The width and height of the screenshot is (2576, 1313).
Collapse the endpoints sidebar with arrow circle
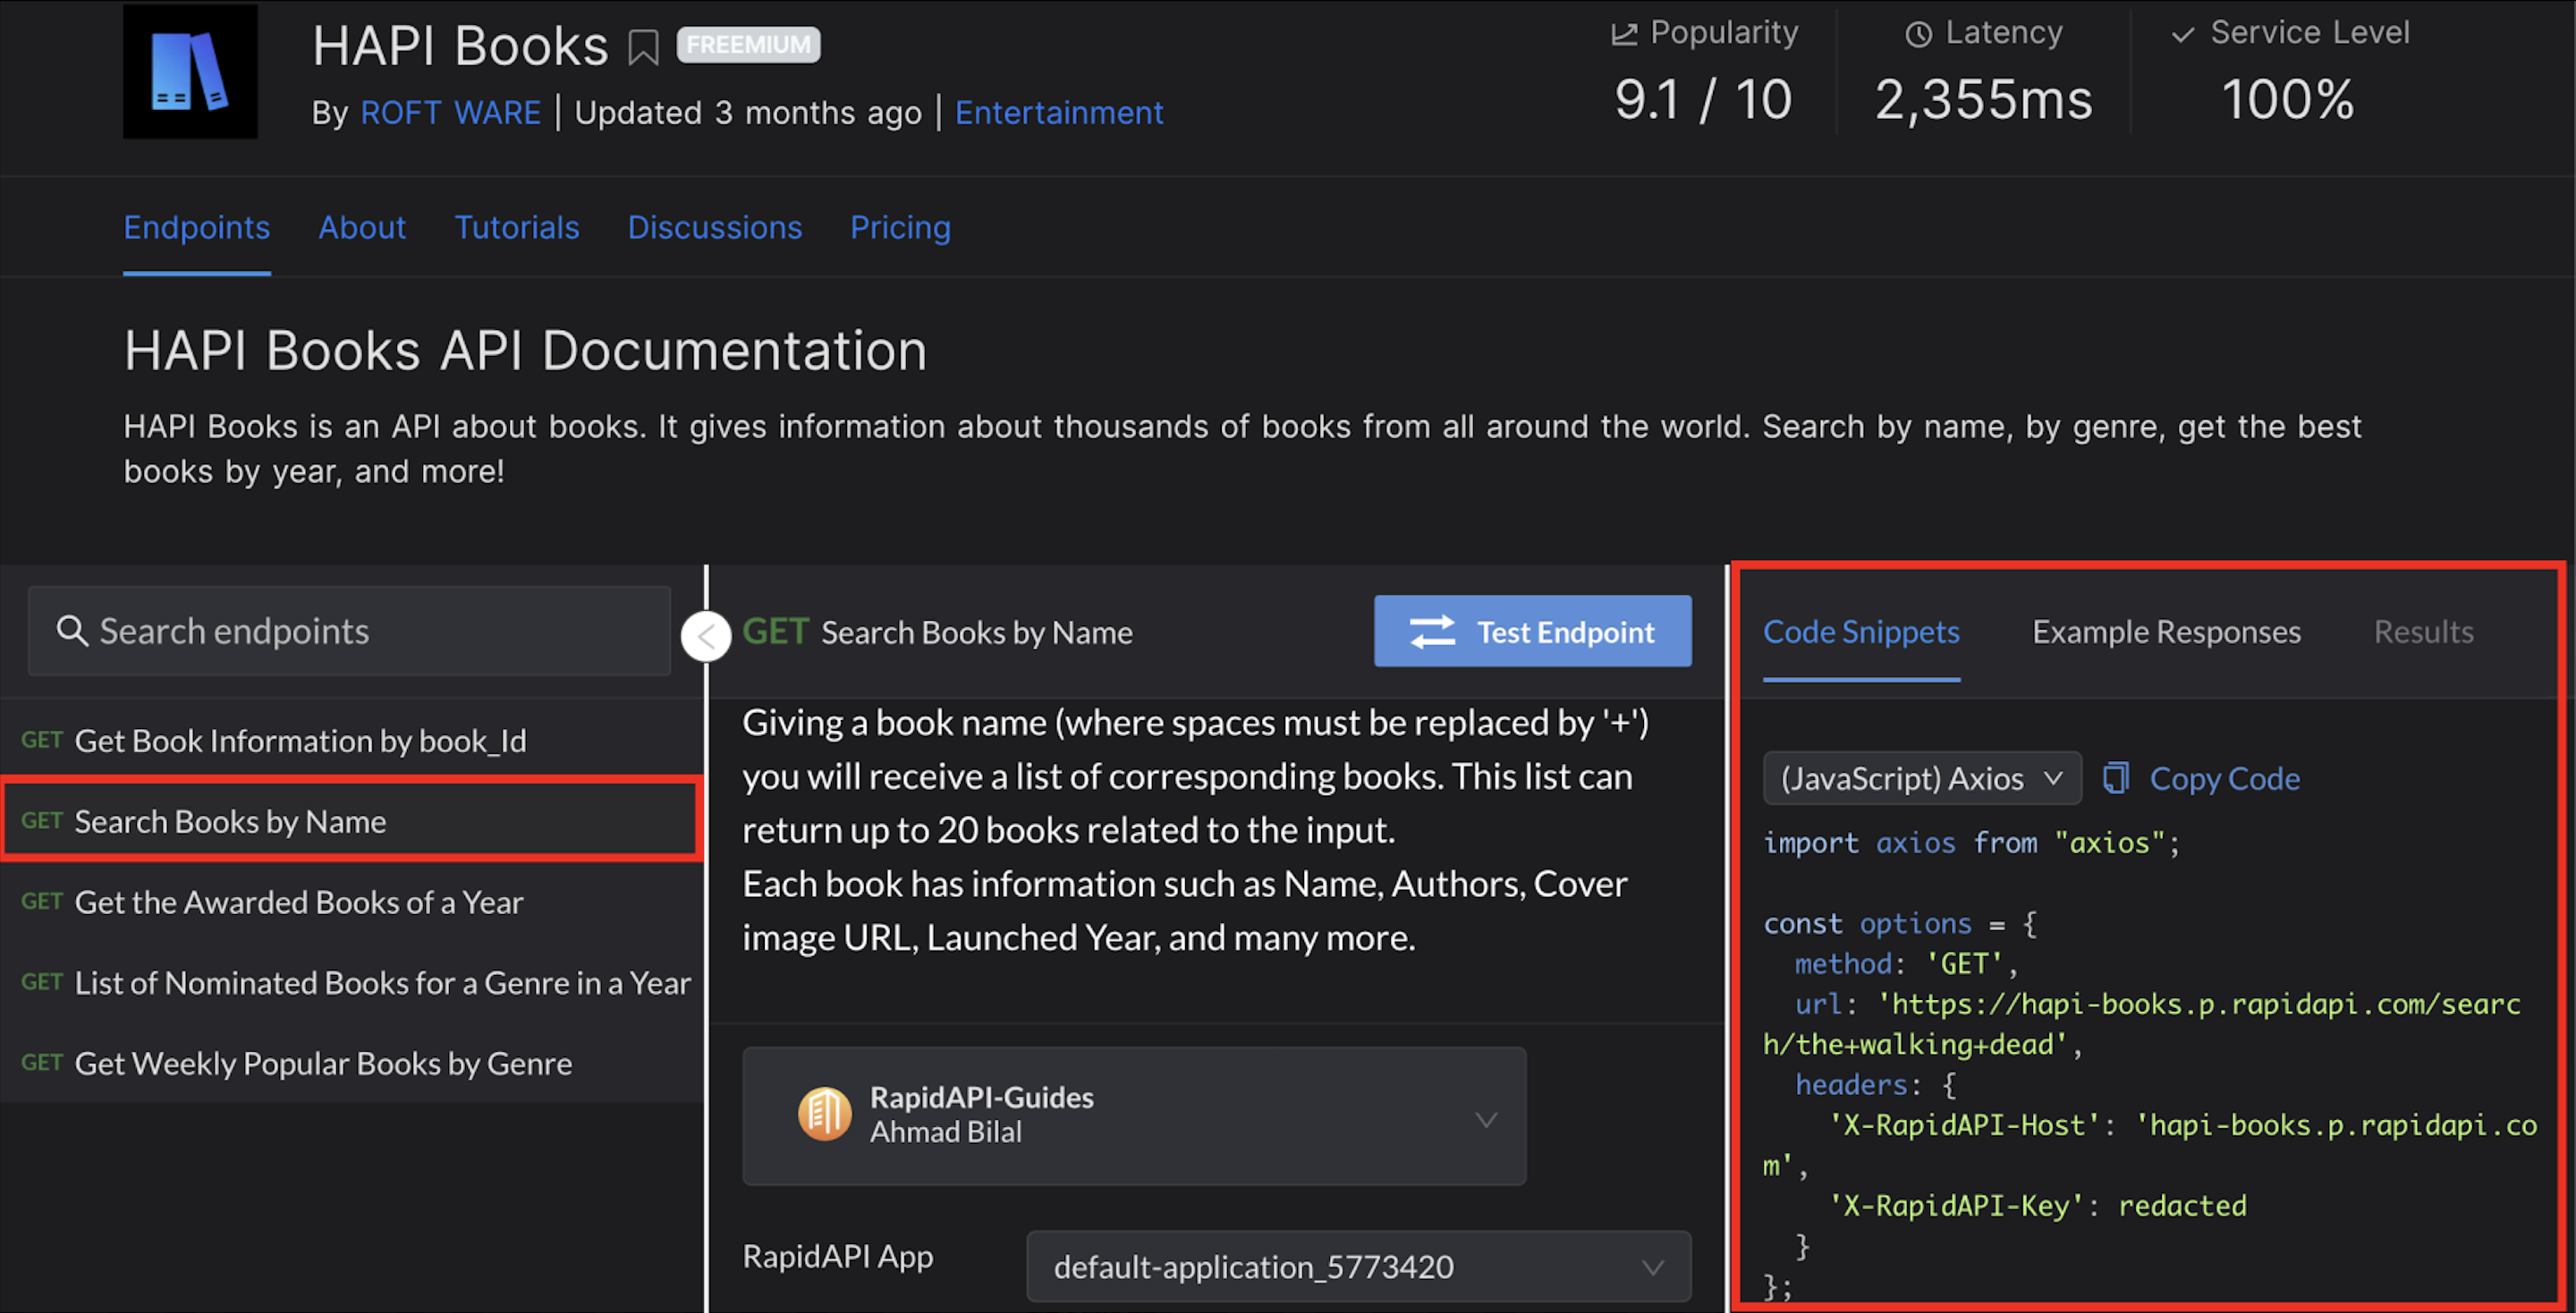[706, 636]
